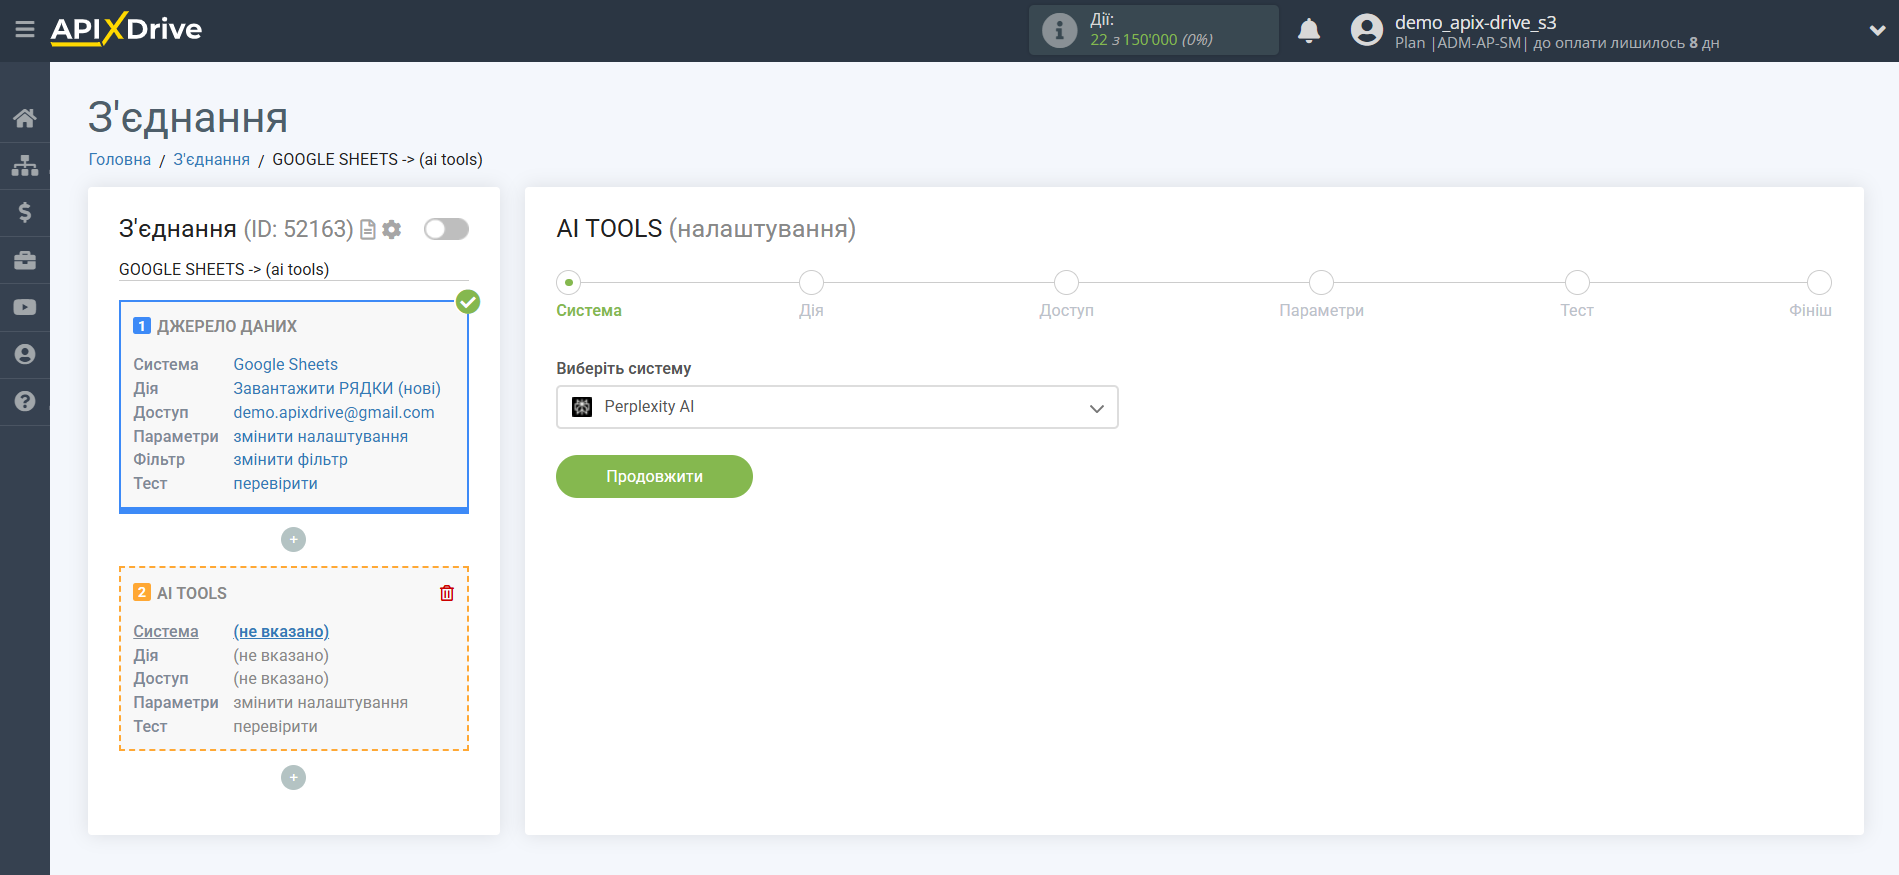
Task: Open the connections sitemap sidebar icon
Action: point(25,165)
